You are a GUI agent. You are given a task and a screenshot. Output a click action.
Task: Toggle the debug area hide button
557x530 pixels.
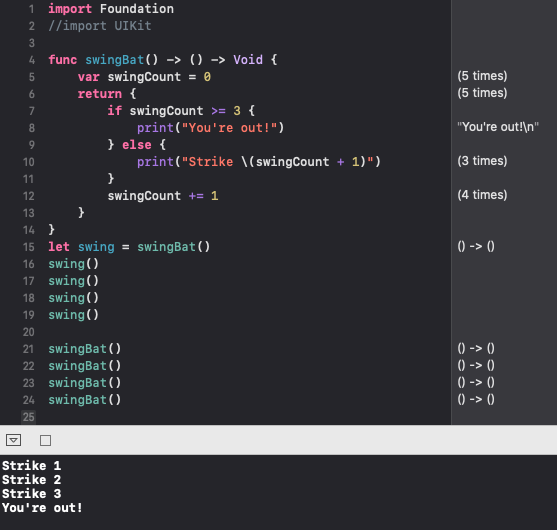pyautogui.click(x=13, y=440)
